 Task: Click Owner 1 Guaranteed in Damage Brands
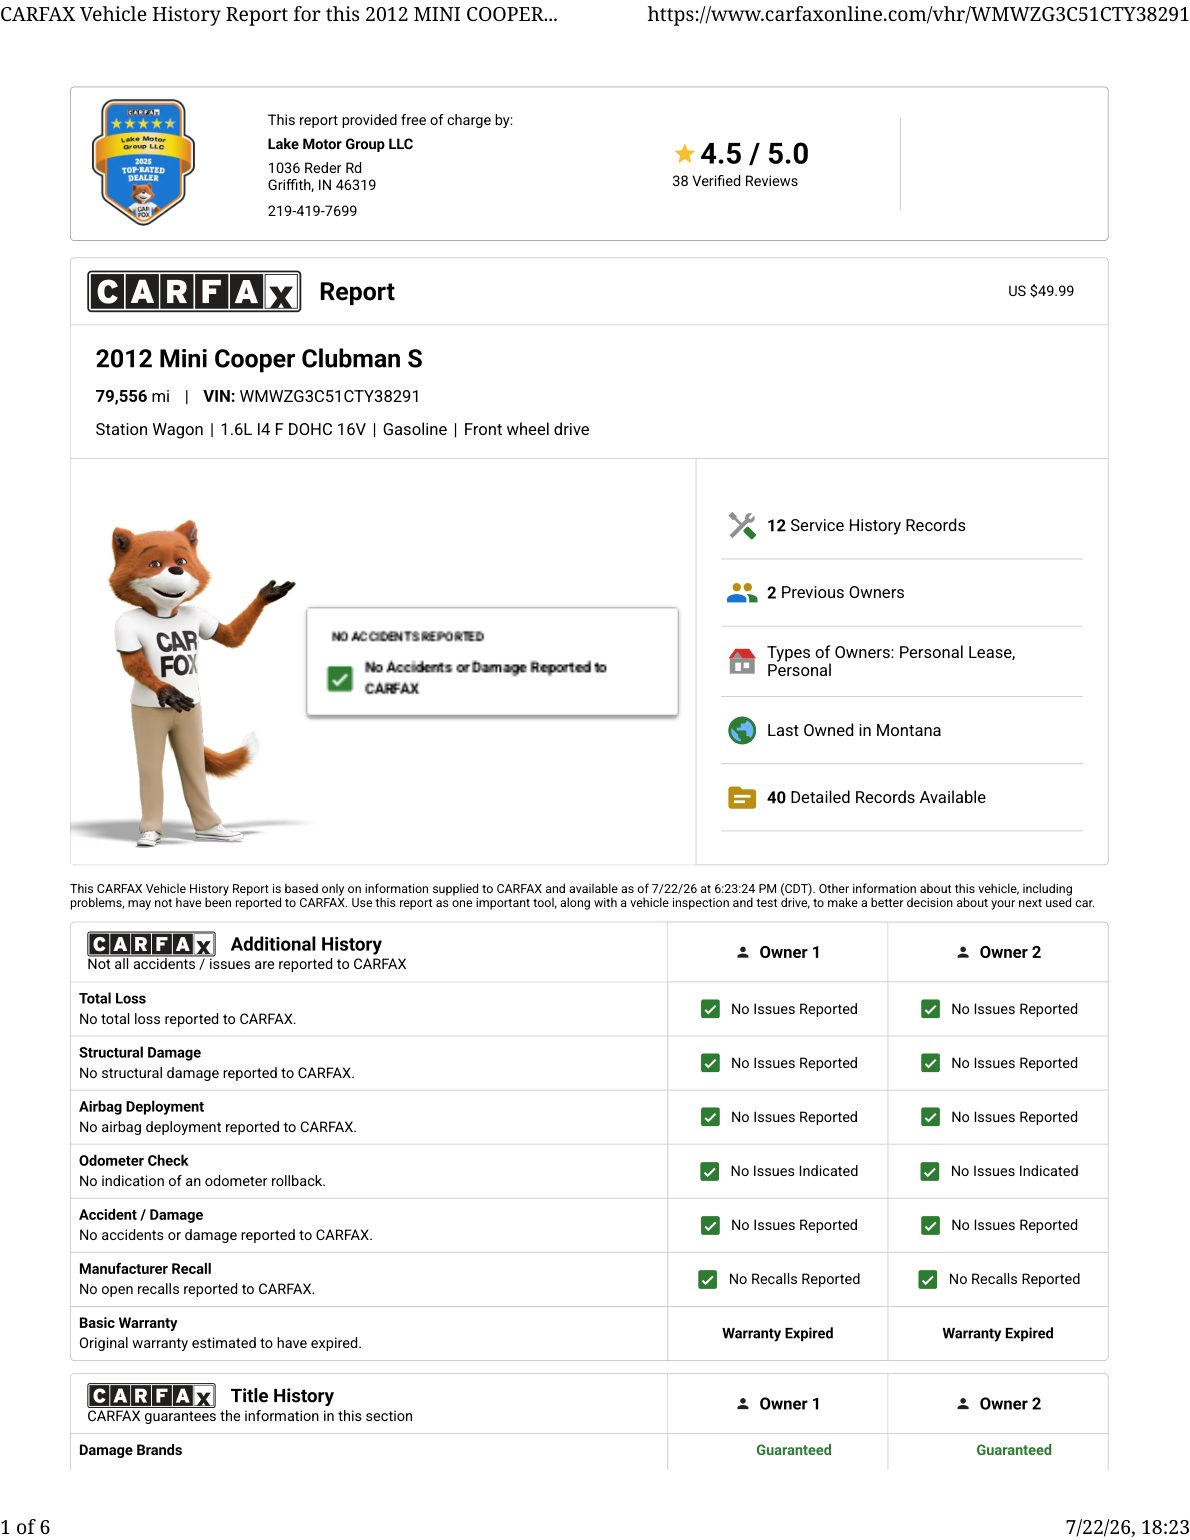coord(794,1450)
